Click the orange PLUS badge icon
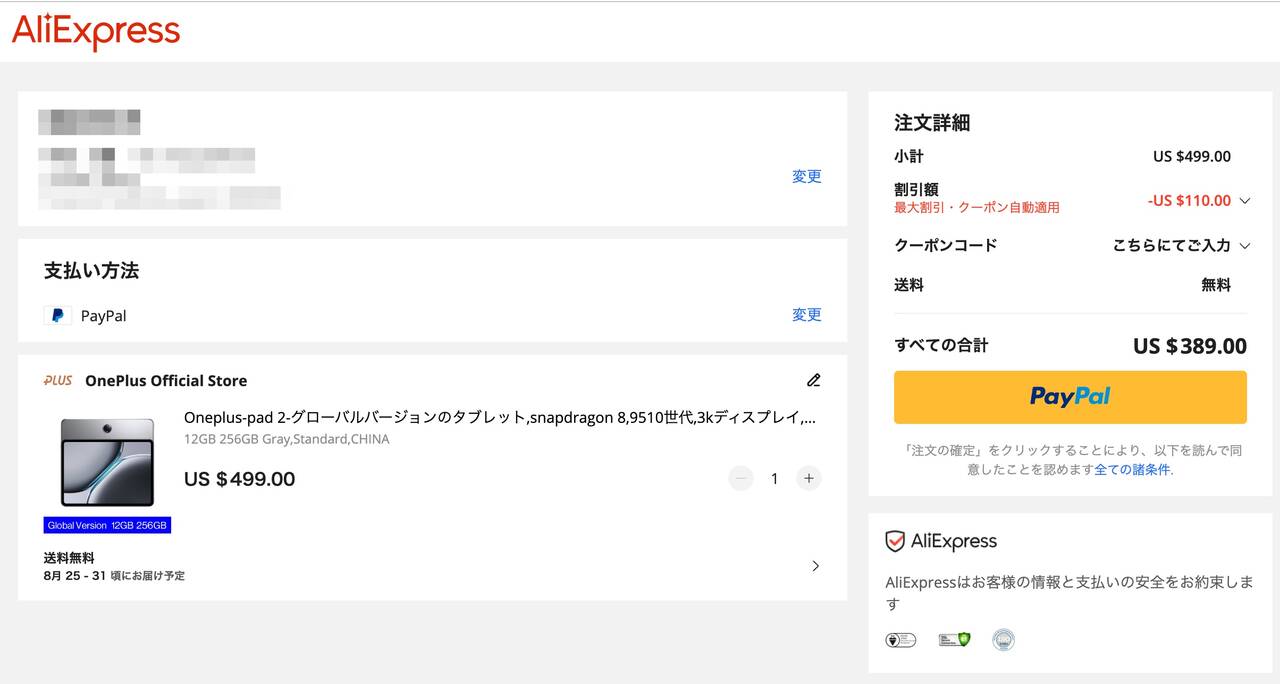The height and width of the screenshot is (684, 1280). coord(58,381)
